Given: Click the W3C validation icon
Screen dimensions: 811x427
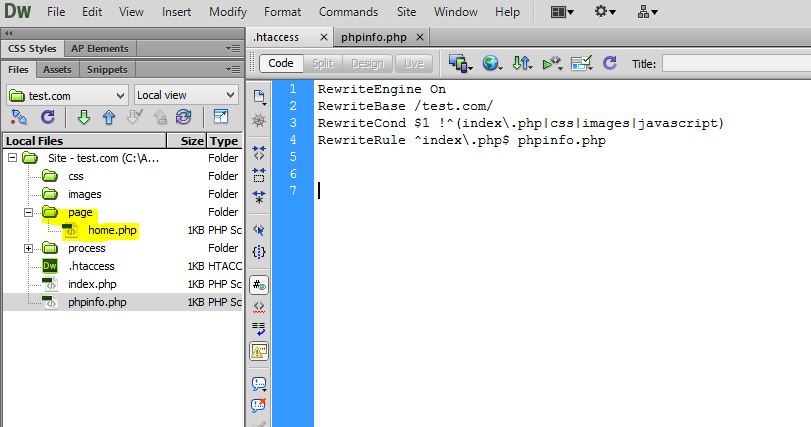Looking at the screenshot, I should pos(552,64).
